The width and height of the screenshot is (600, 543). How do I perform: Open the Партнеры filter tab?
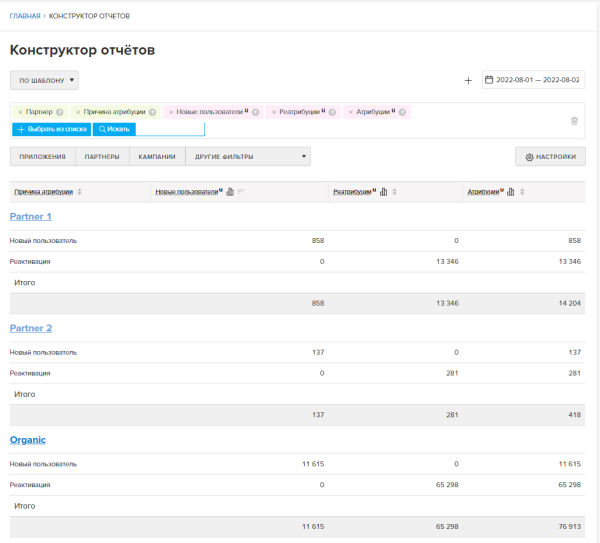(x=102, y=157)
